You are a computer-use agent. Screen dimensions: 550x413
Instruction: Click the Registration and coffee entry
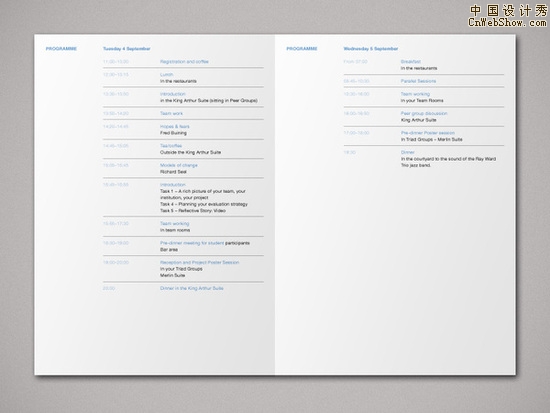[x=184, y=62]
